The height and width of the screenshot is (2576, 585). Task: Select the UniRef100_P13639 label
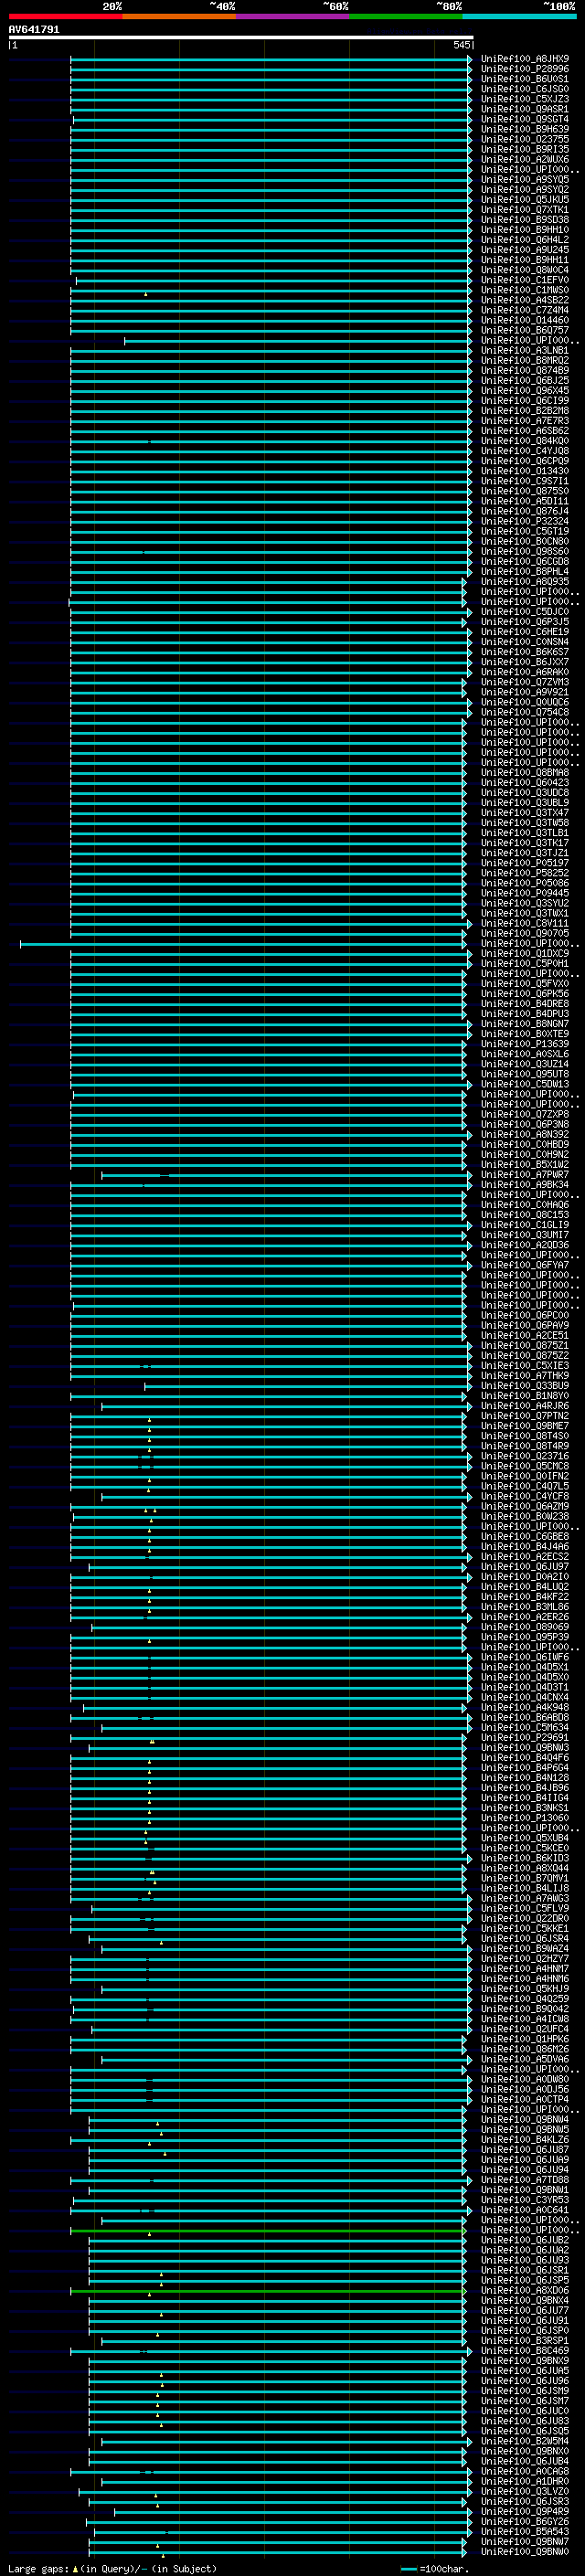click(x=524, y=1044)
